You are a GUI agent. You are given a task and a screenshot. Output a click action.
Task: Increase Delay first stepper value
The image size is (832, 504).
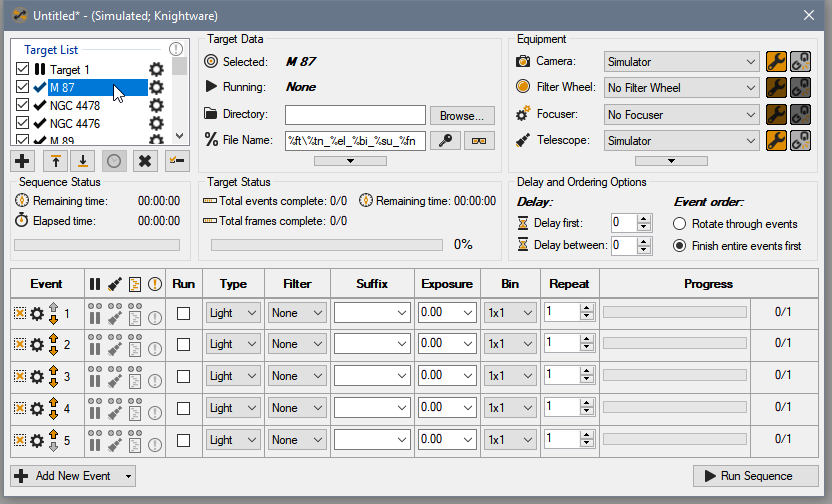tap(644, 219)
